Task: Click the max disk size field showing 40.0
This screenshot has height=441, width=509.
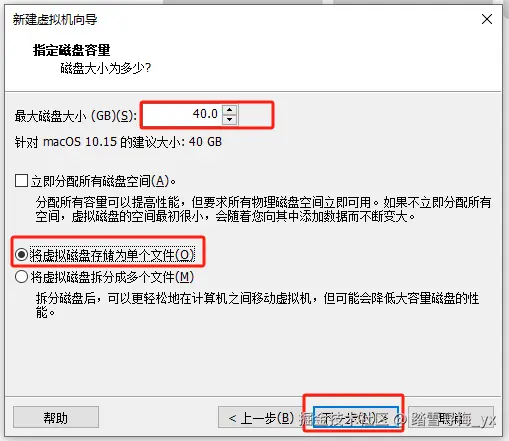Action: click(x=182, y=115)
